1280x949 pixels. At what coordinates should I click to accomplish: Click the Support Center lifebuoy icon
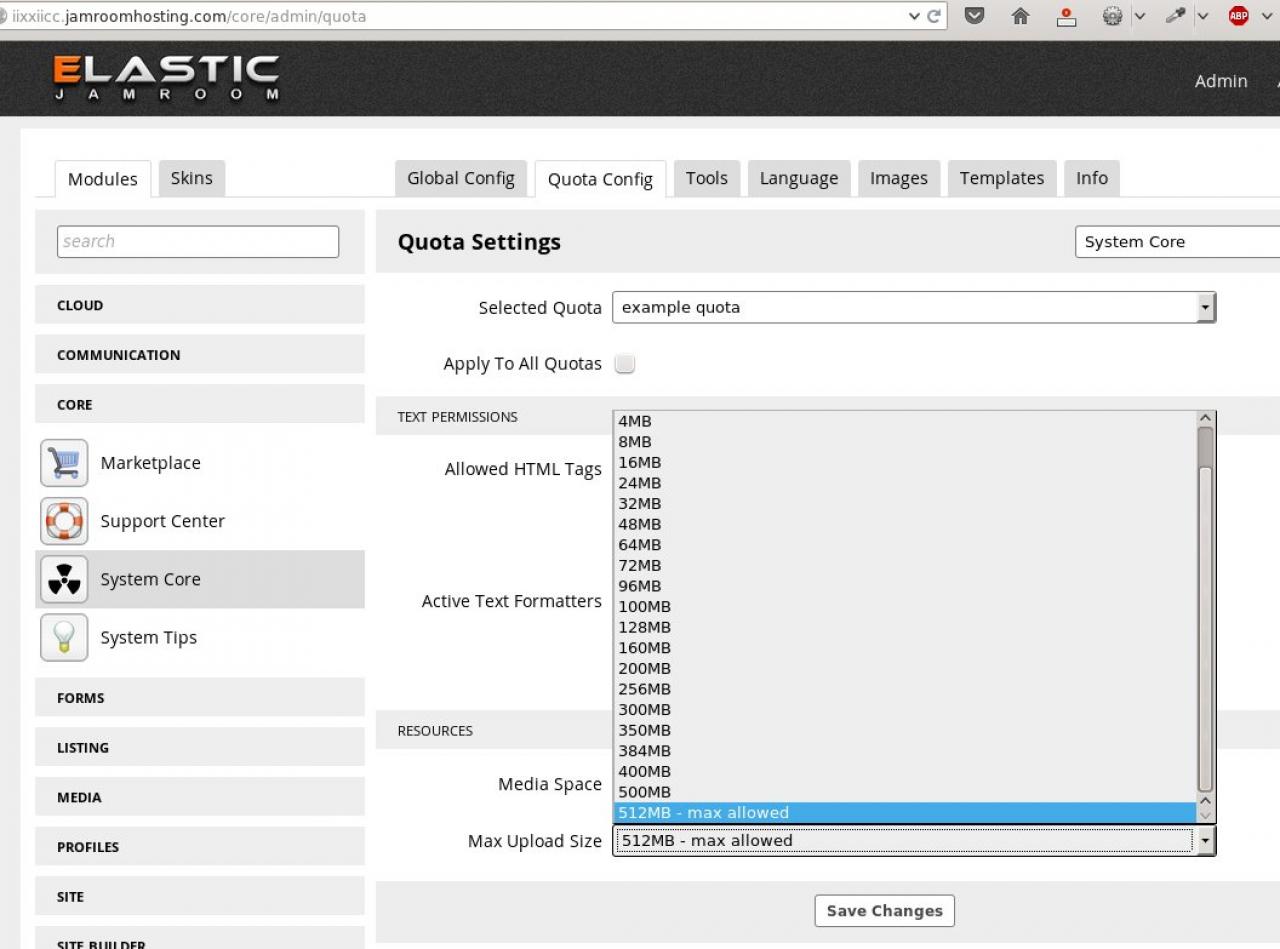(x=64, y=521)
